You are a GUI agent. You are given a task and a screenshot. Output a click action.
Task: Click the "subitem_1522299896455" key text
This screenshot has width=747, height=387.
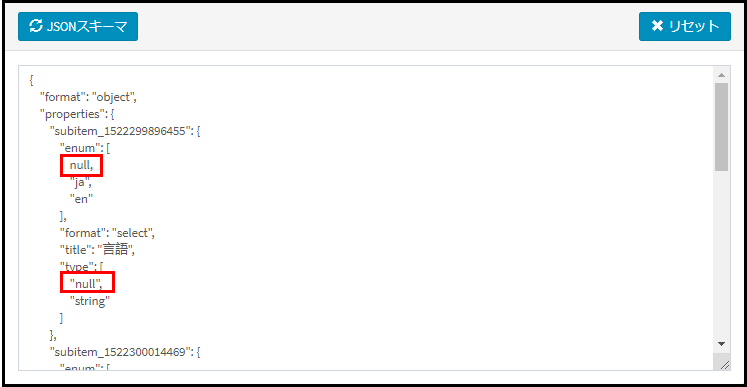(121, 132)
